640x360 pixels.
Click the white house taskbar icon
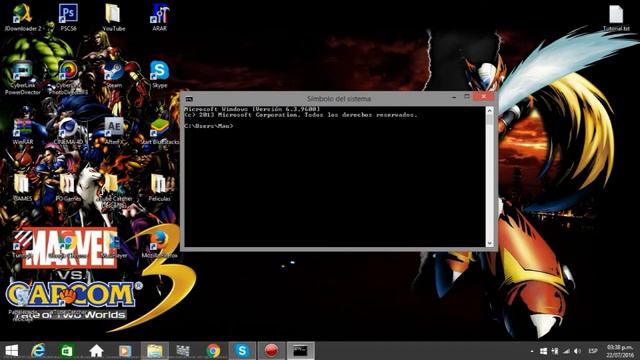click(x=96, y=351)
